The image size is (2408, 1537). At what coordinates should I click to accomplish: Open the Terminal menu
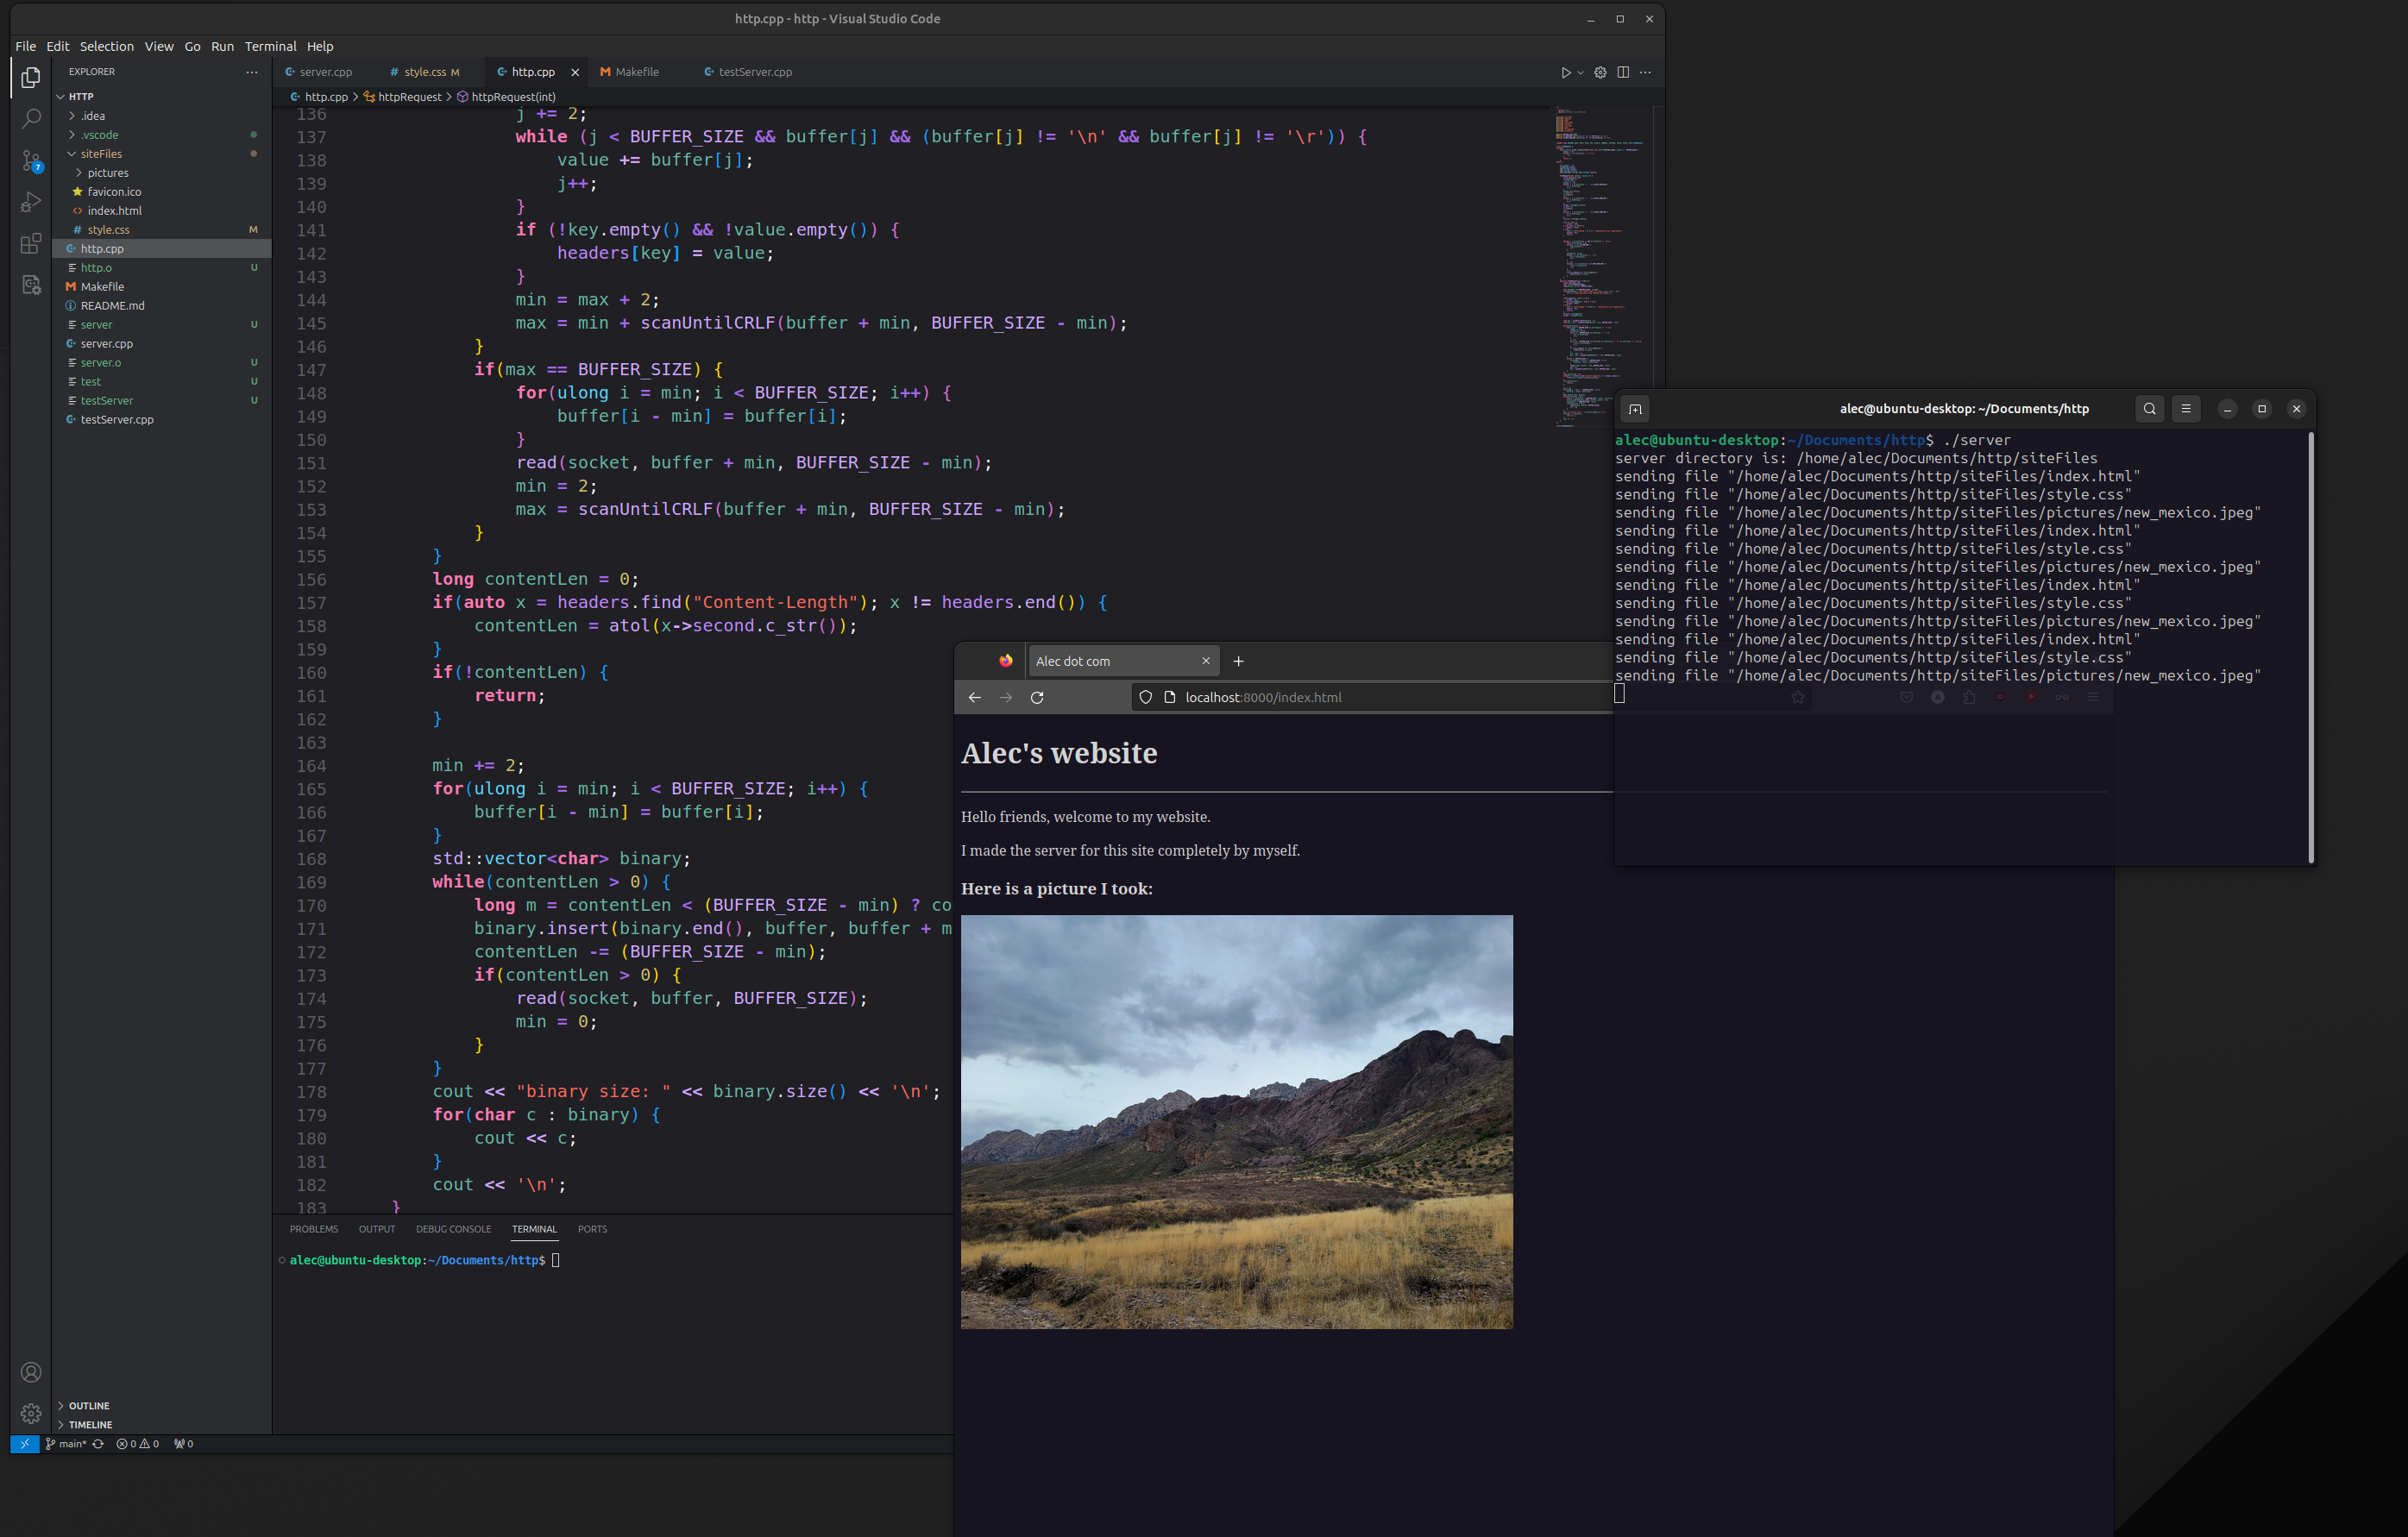(270, 46)
